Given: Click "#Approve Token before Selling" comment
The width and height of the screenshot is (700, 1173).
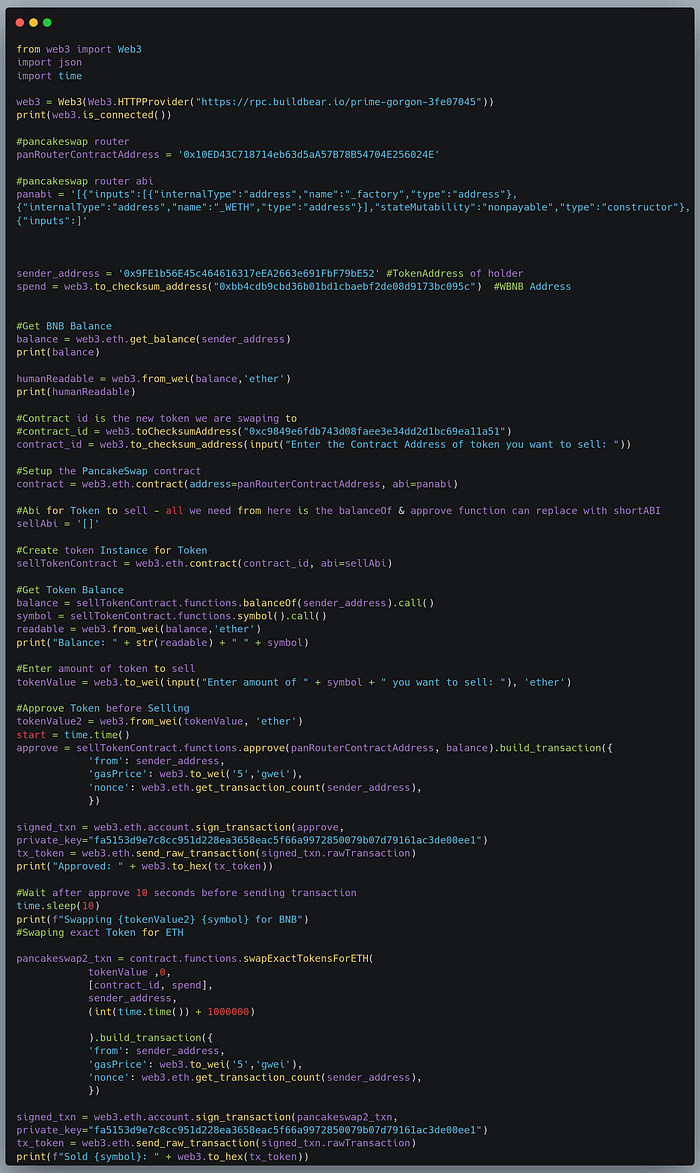Looking at the screenshot, I should tap(103, 708).
